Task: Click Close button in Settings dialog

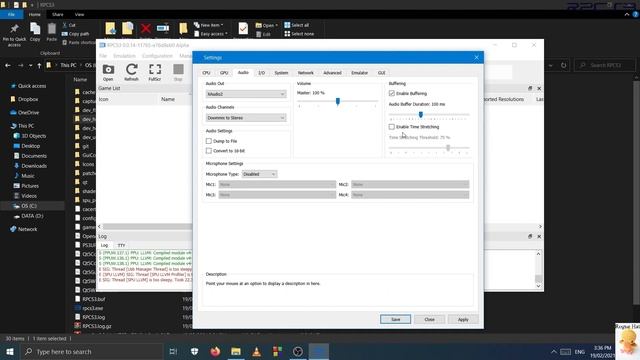Action: (429, 319)
